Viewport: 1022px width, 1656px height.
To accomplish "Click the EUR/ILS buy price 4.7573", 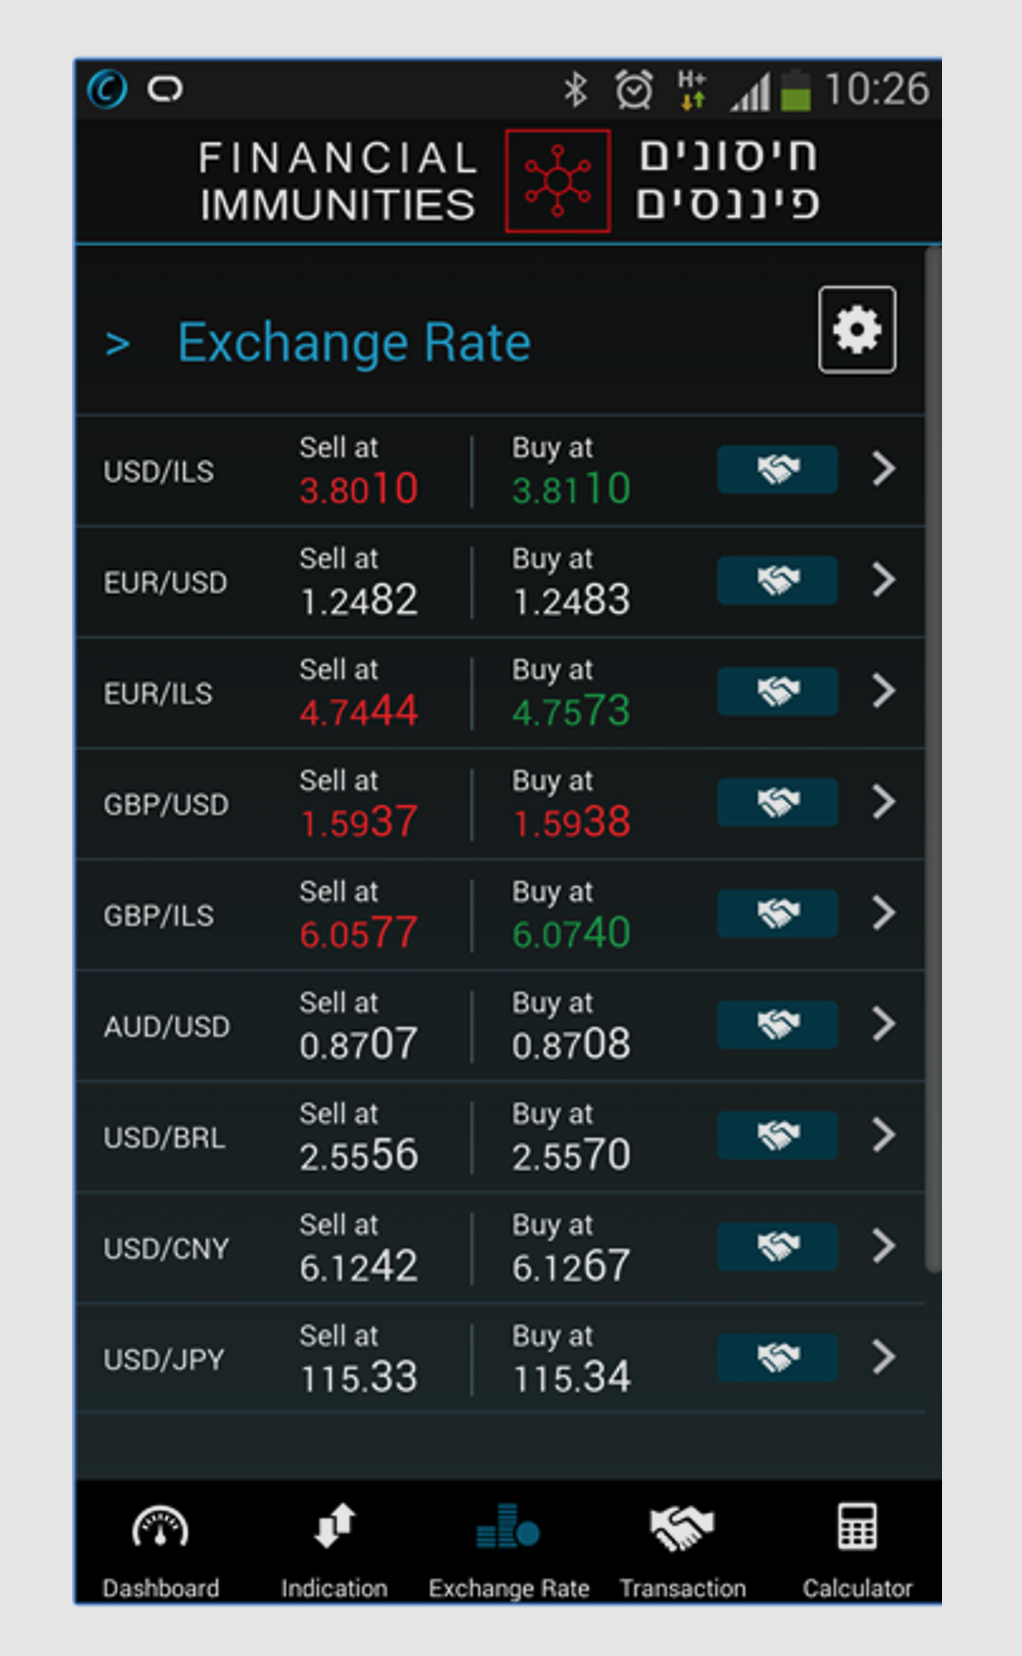I will pos(571,711).
